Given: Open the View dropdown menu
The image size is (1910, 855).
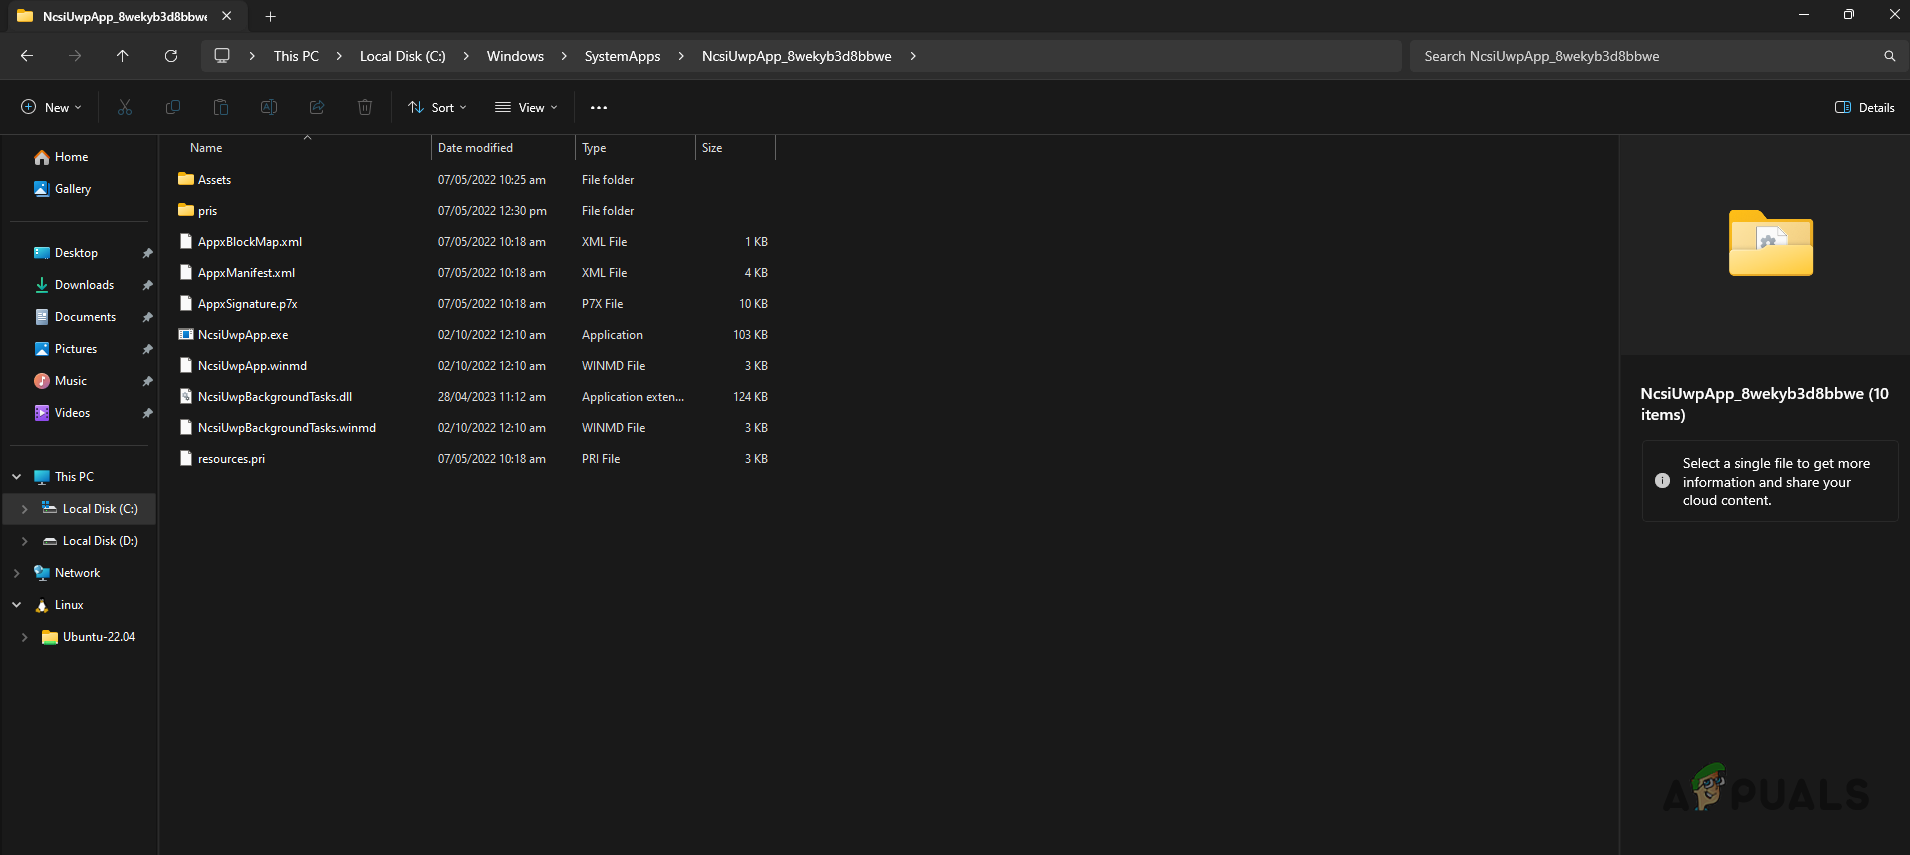Looking at the screenshot, I should (x=526, y=107).
